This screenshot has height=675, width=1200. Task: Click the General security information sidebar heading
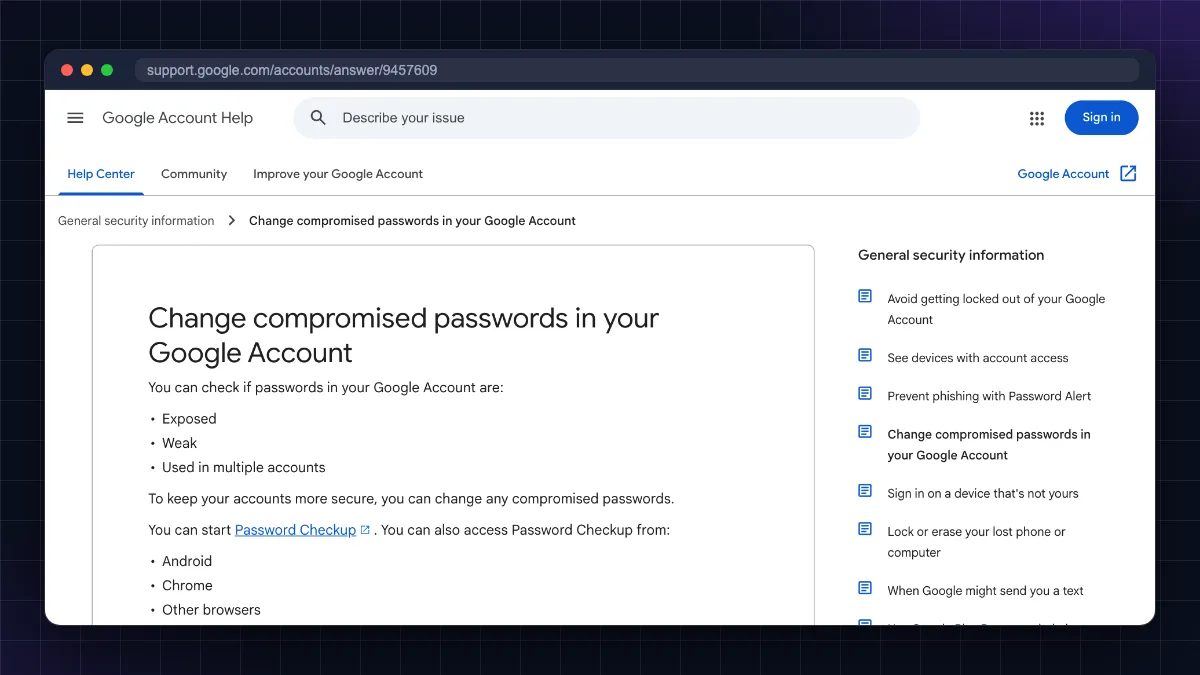(x=951, y=255)
